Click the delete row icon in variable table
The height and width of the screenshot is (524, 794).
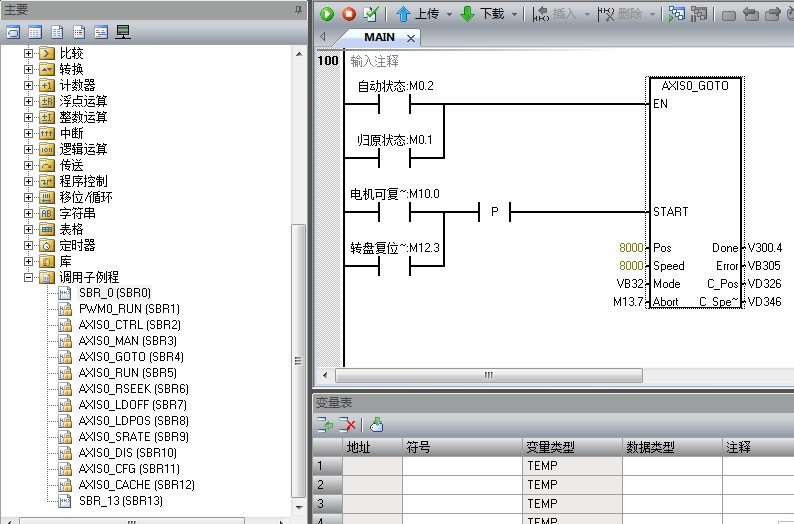click(x=347, y=425)
